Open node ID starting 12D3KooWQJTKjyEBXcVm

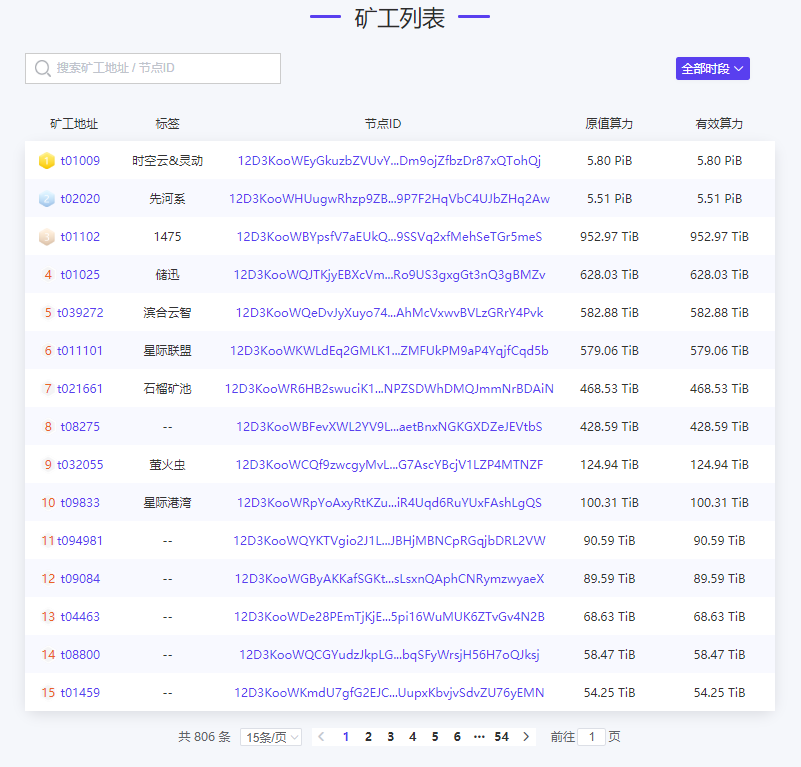point(389,274)
